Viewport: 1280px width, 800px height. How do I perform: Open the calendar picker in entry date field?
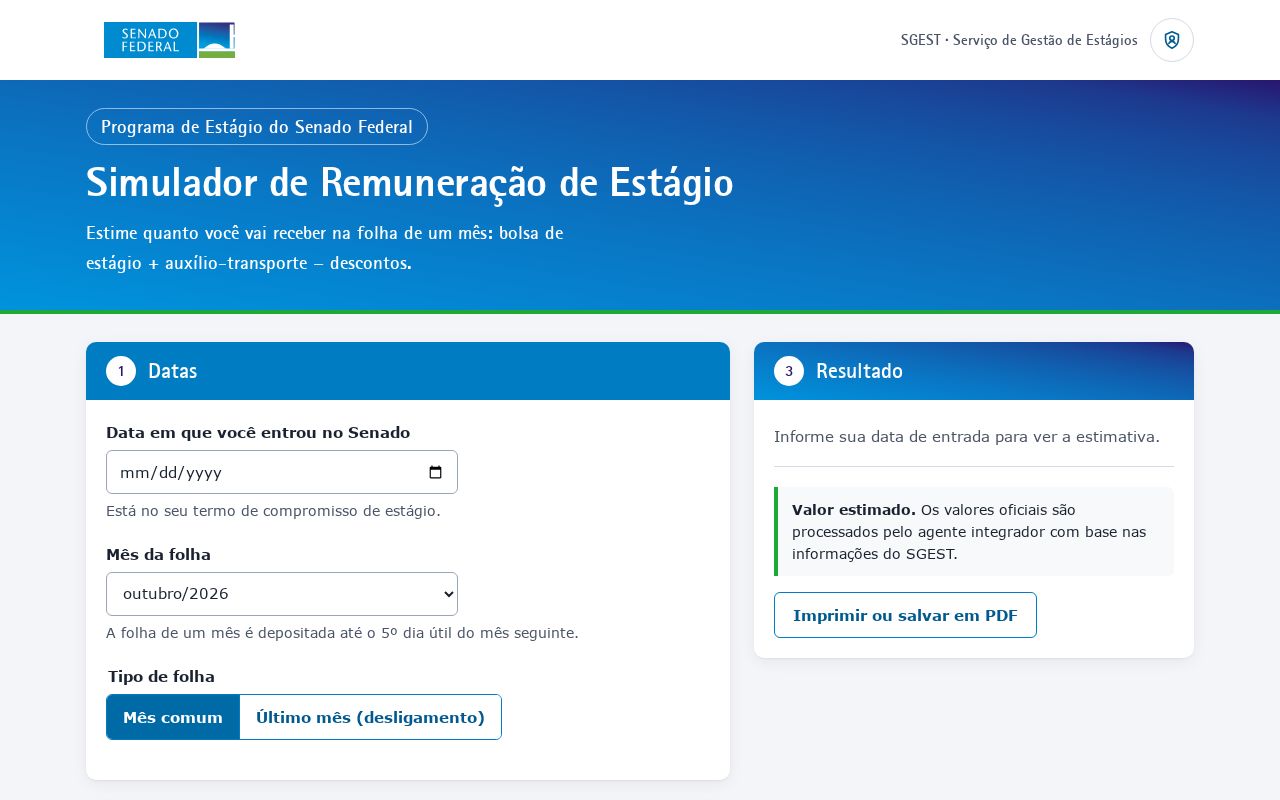(x=435, y=473)
